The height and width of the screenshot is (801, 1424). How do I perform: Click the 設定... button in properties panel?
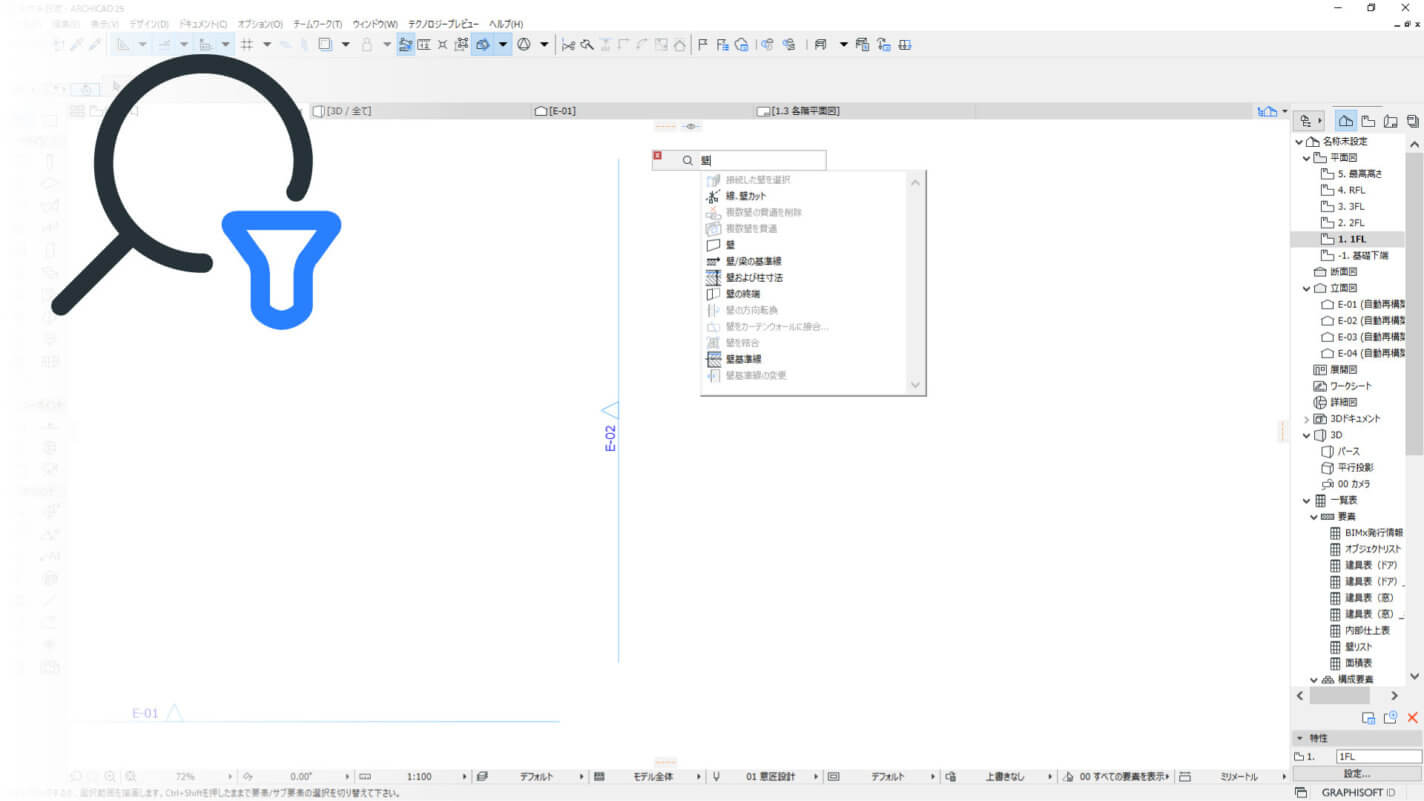click(1356, 774)
